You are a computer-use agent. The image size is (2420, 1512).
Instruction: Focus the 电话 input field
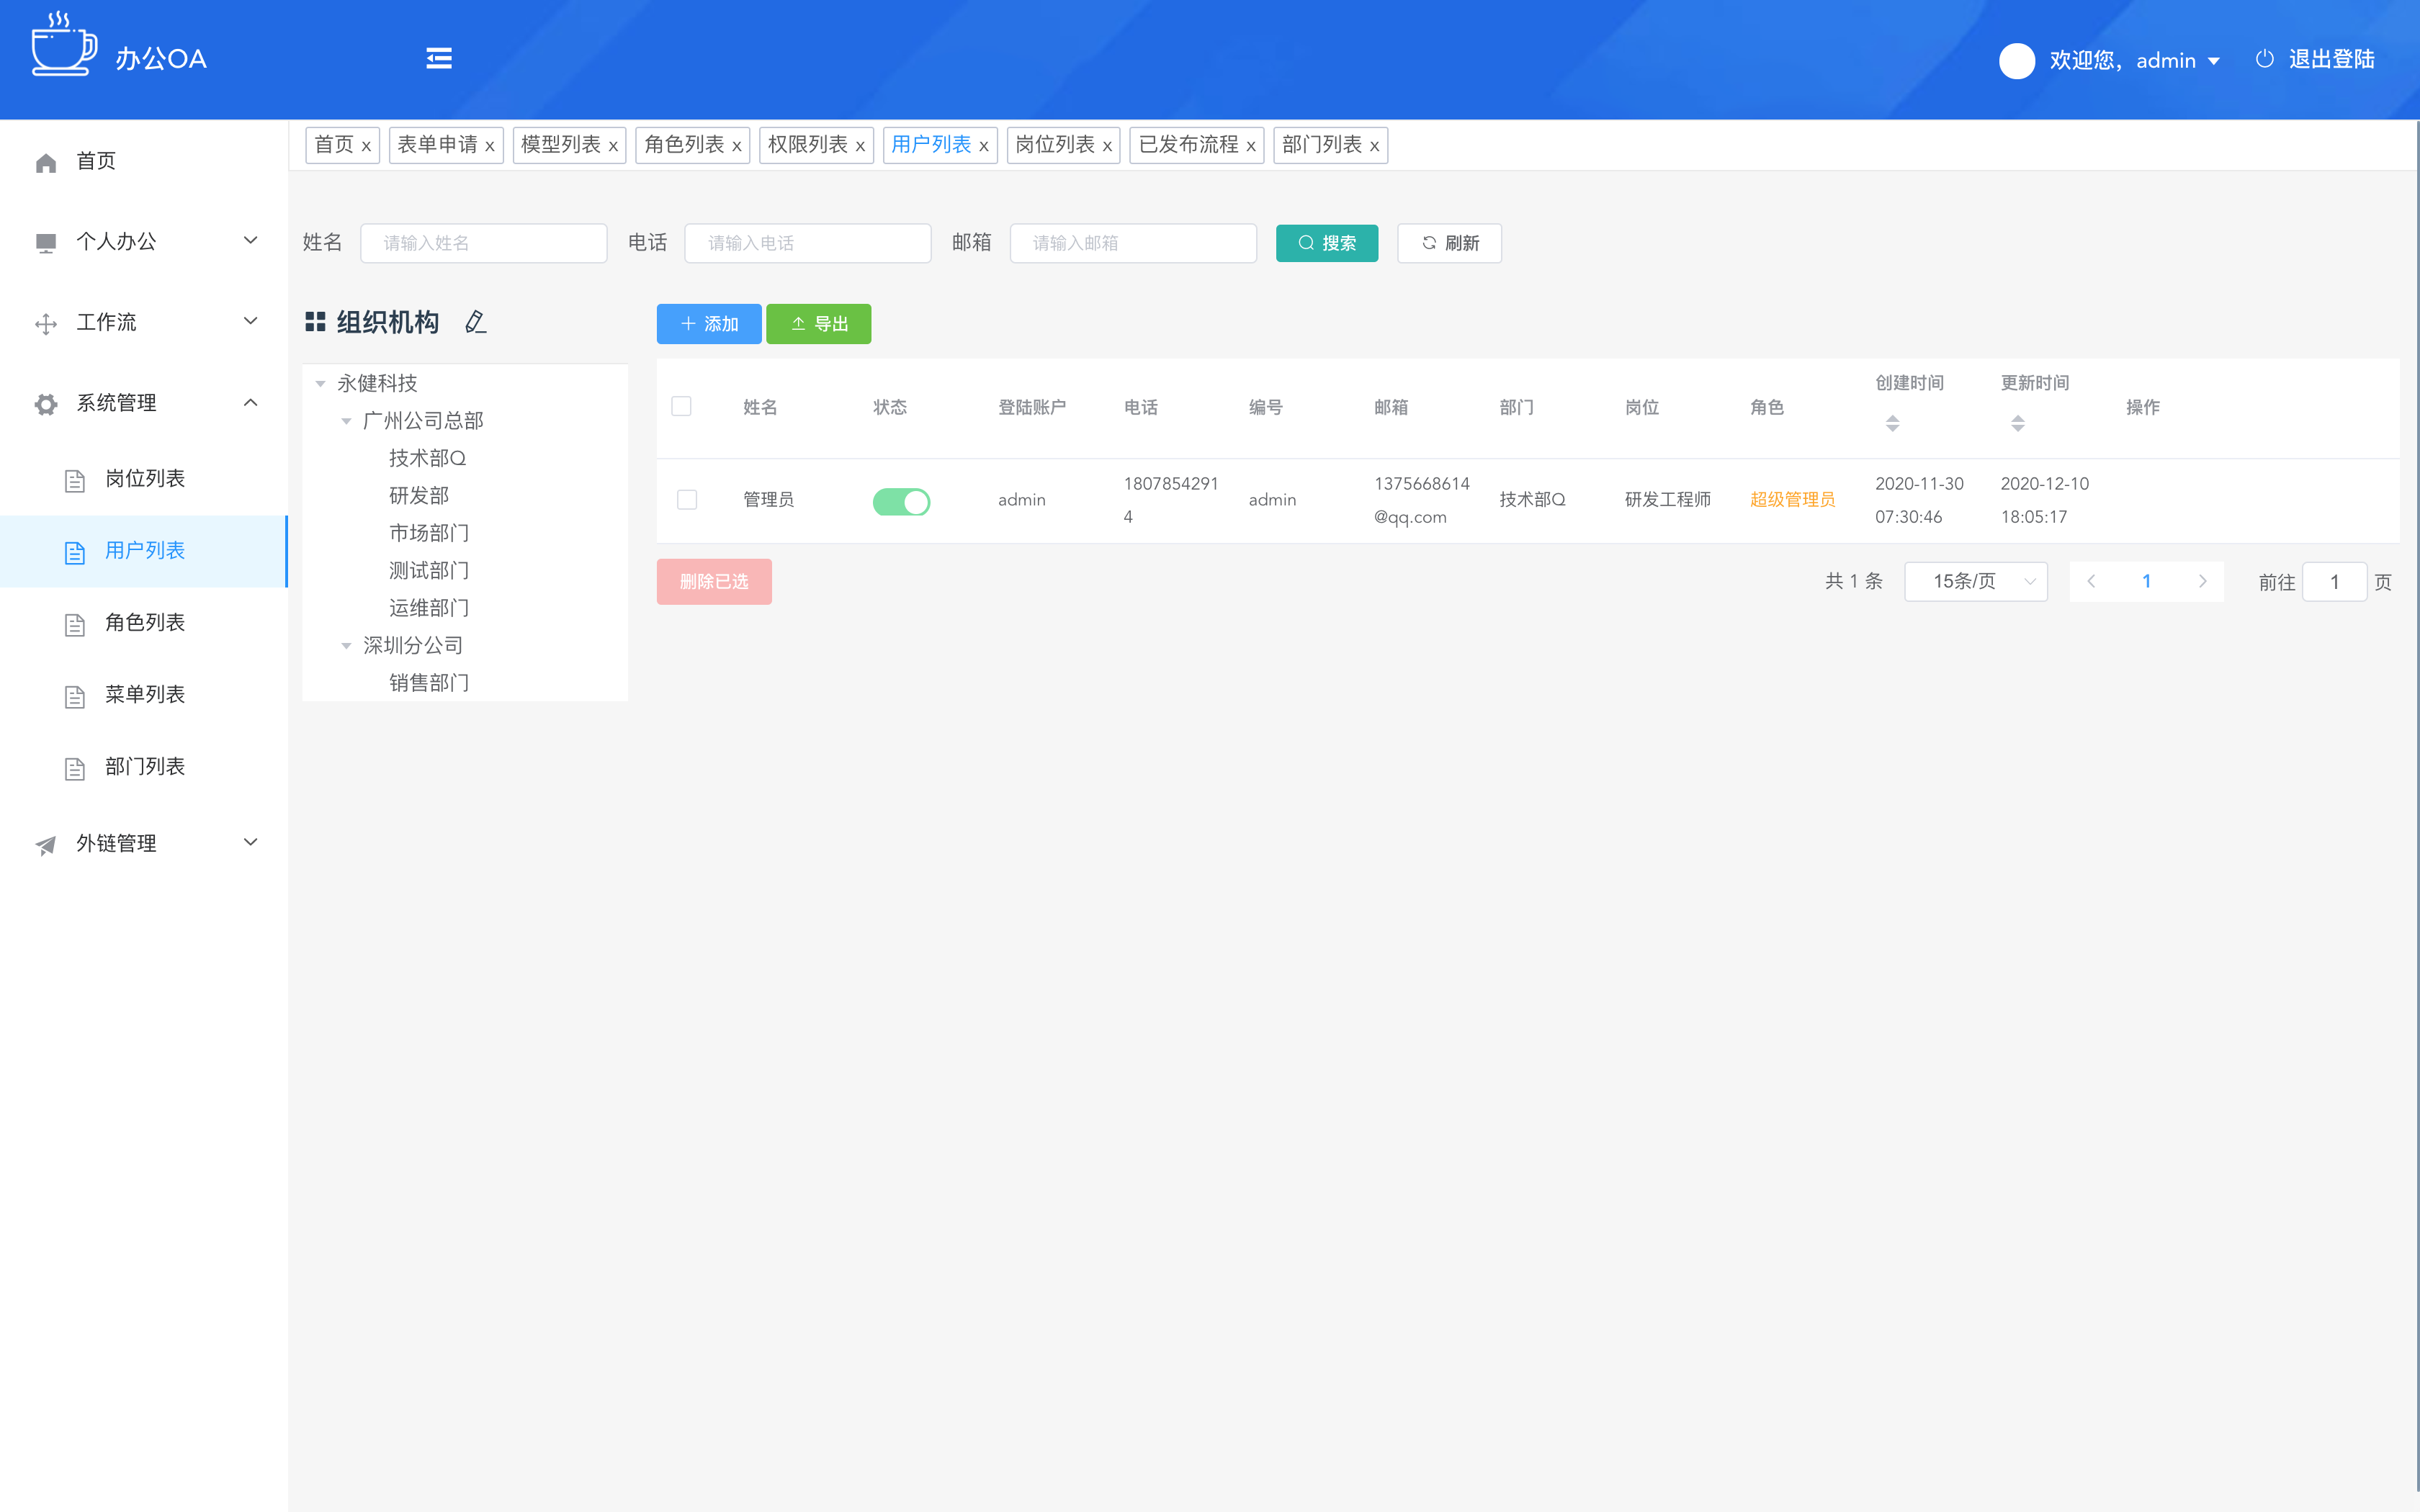[808, 243]
